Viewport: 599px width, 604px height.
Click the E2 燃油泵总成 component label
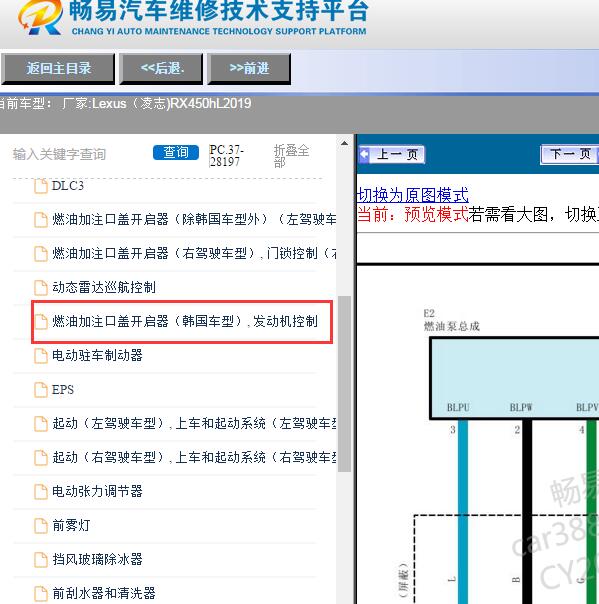point(451,320)
